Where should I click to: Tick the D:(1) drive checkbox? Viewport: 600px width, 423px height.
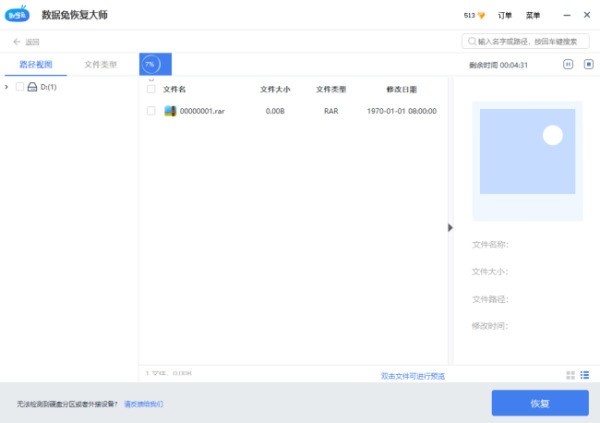(x=19, y=87)
